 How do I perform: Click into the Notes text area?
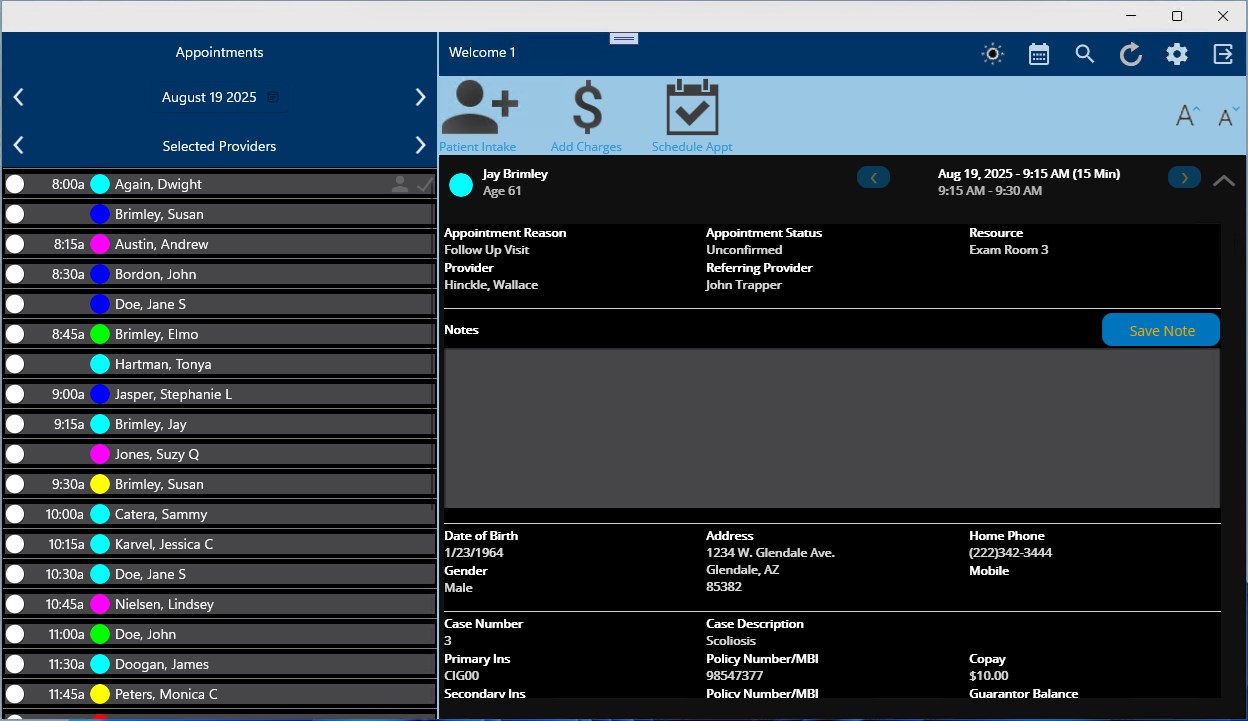[x=832, y=428]
